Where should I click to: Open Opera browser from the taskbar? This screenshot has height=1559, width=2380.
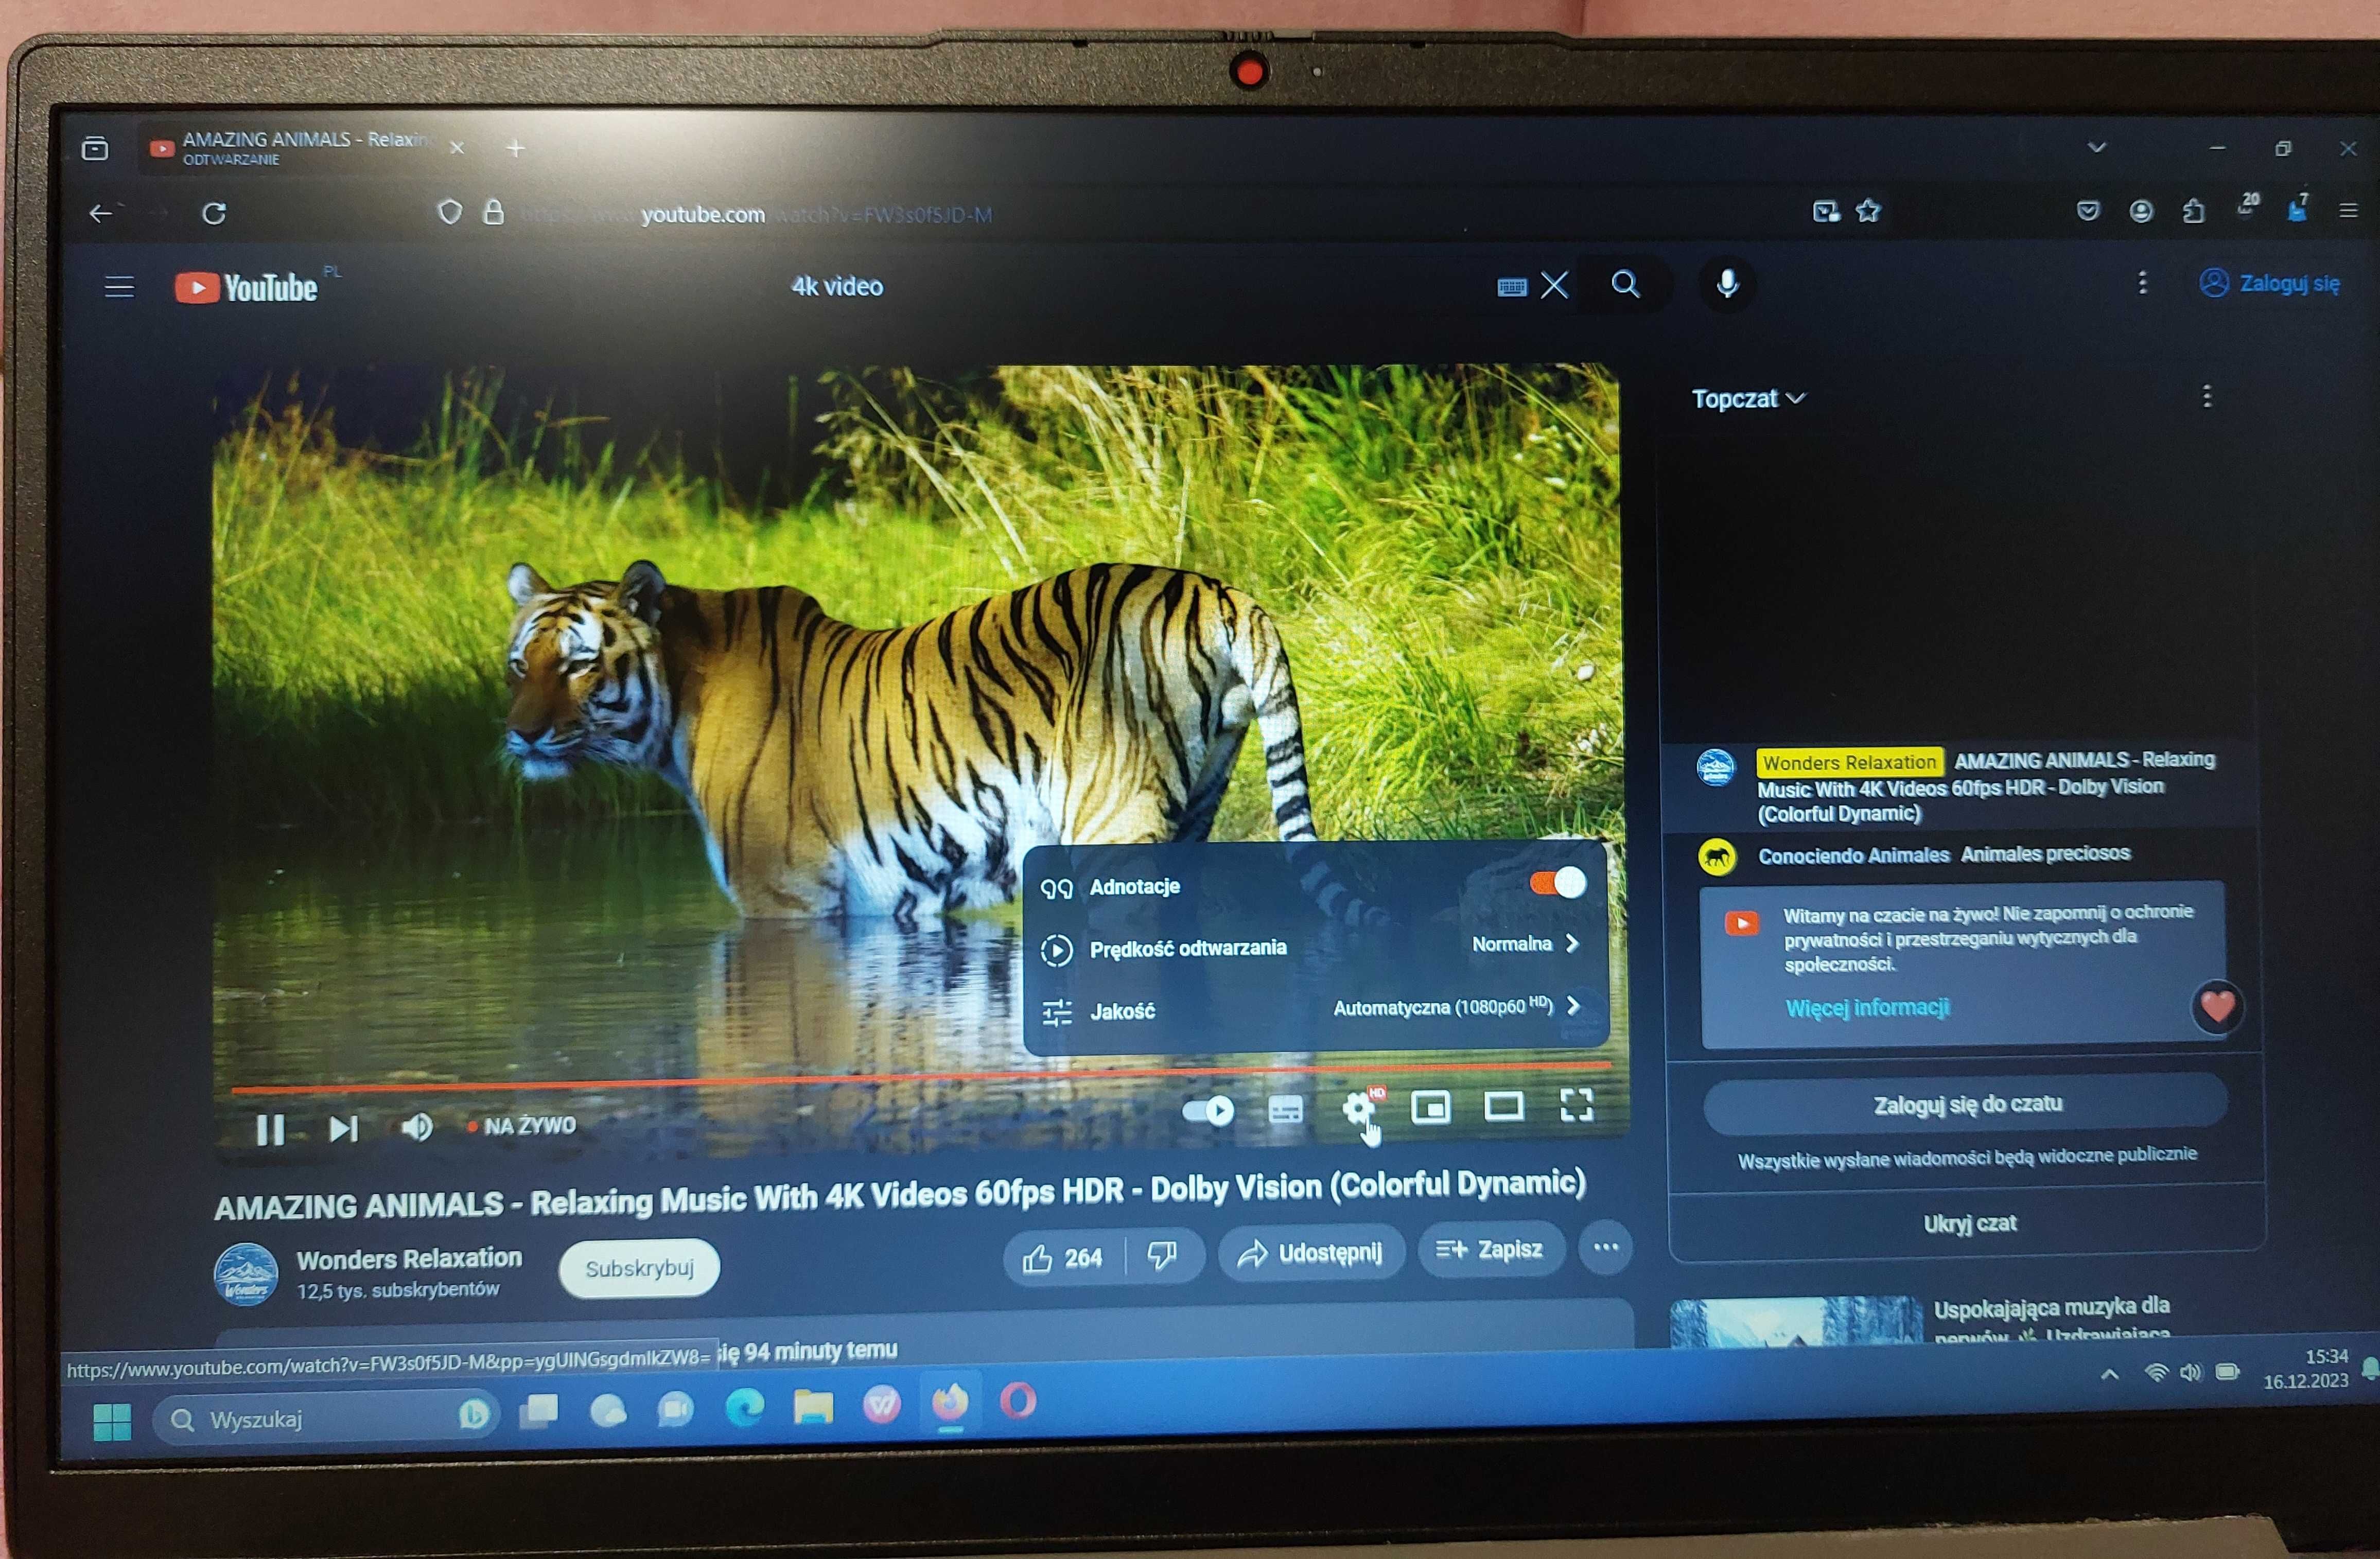1018,1401
